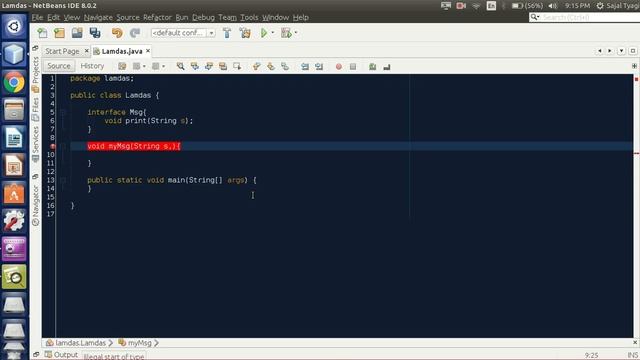
Task: Click the New Project icon
Action: 60,33
